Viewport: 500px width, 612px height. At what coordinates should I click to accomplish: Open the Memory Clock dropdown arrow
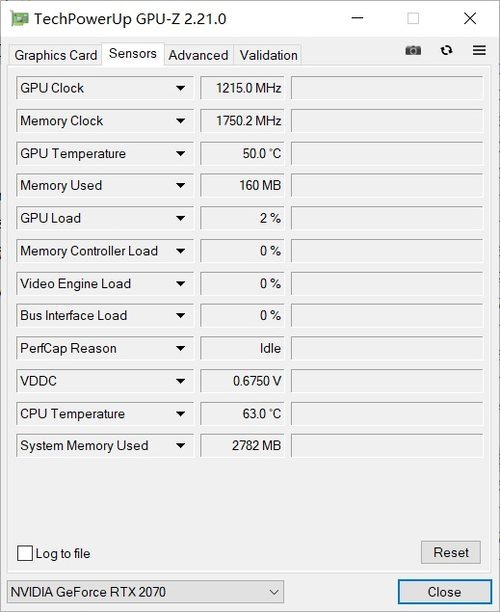pyautogui.click(x=180, y=121)
